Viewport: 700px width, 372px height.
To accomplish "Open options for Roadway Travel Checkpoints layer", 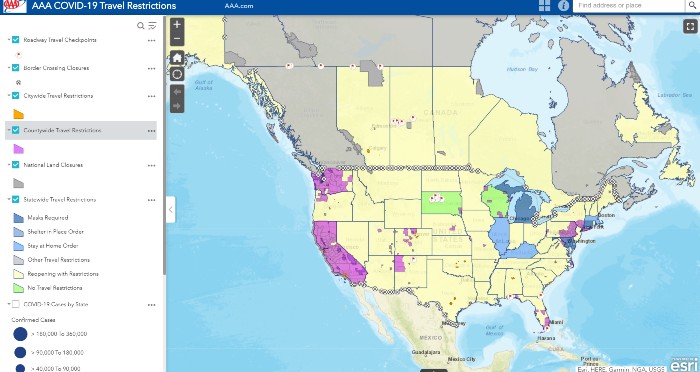I will 152,40.
